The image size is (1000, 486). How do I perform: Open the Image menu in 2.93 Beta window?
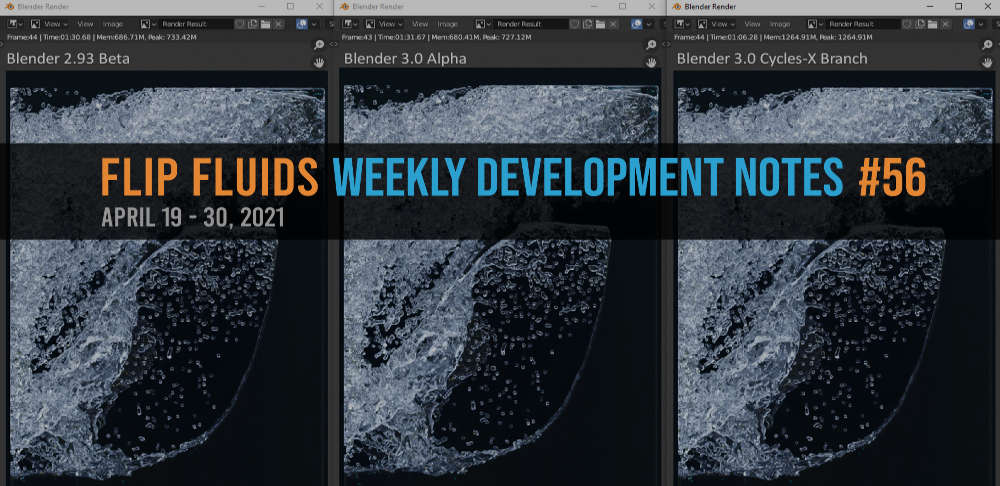tap(113, 24)
